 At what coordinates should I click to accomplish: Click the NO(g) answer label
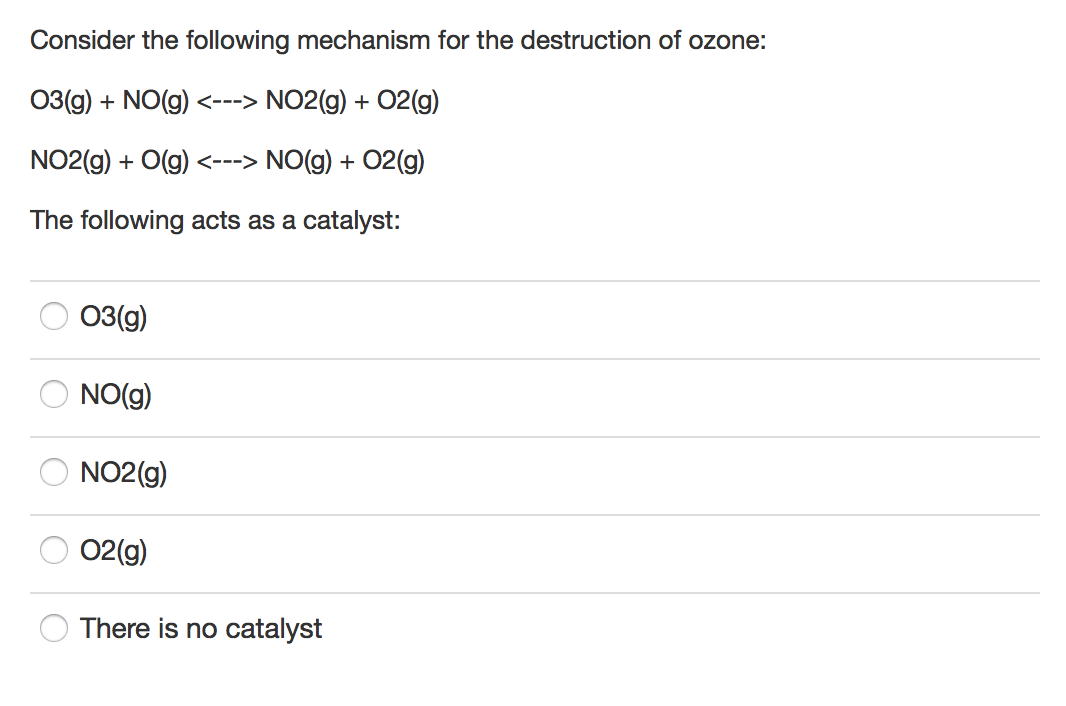(x=115, y=394)
